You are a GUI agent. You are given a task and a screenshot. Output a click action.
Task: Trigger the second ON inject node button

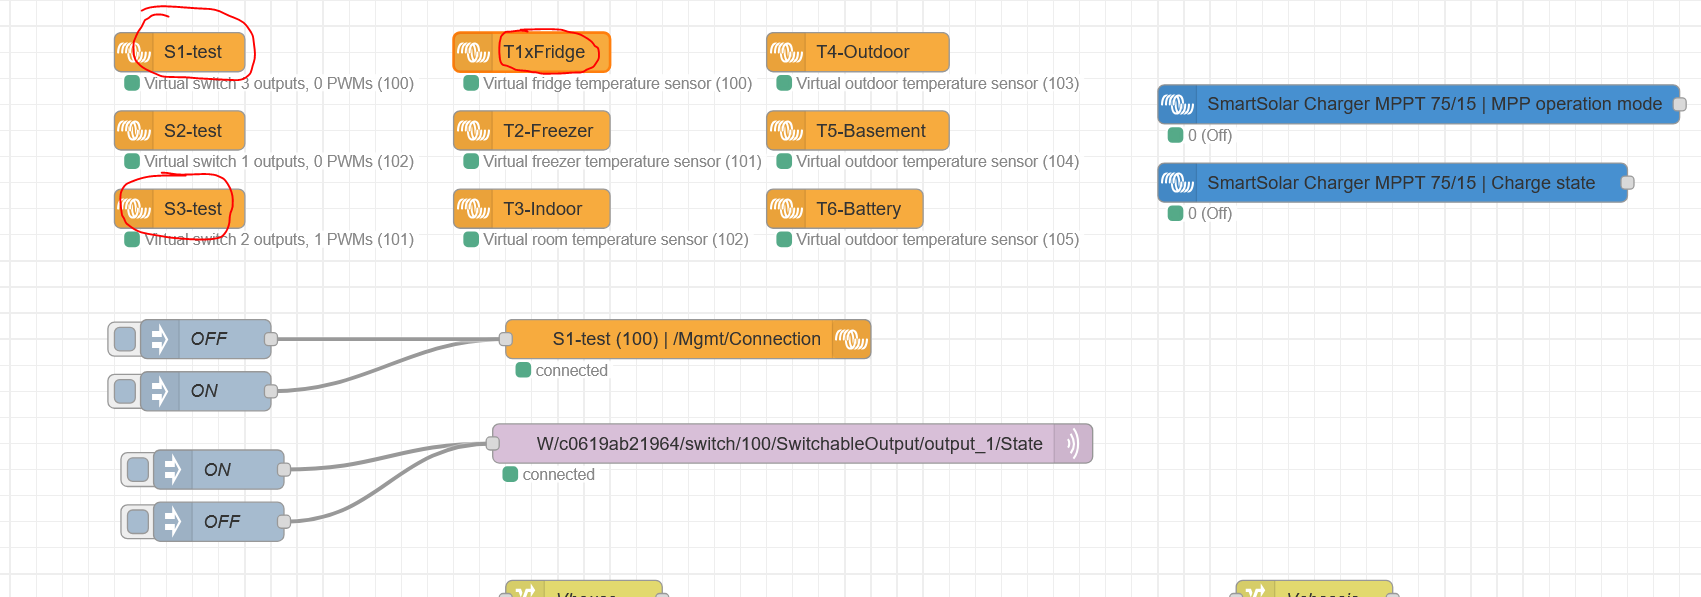[138, 470]
